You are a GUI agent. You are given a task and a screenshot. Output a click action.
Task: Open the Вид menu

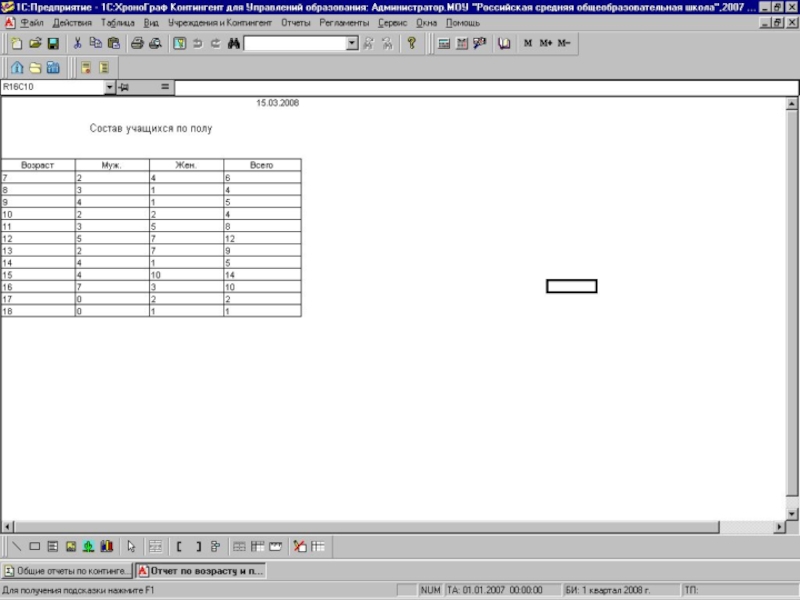coord(151,23)
